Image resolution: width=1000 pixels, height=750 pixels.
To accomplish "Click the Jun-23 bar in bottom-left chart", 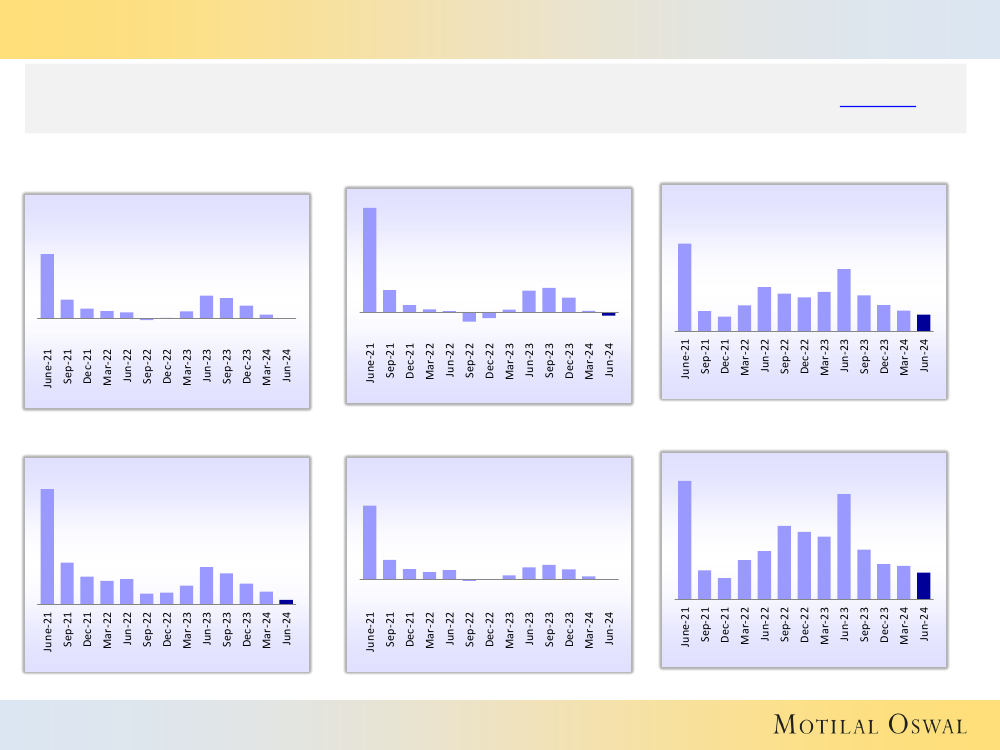I will click(x=206, y=585).
